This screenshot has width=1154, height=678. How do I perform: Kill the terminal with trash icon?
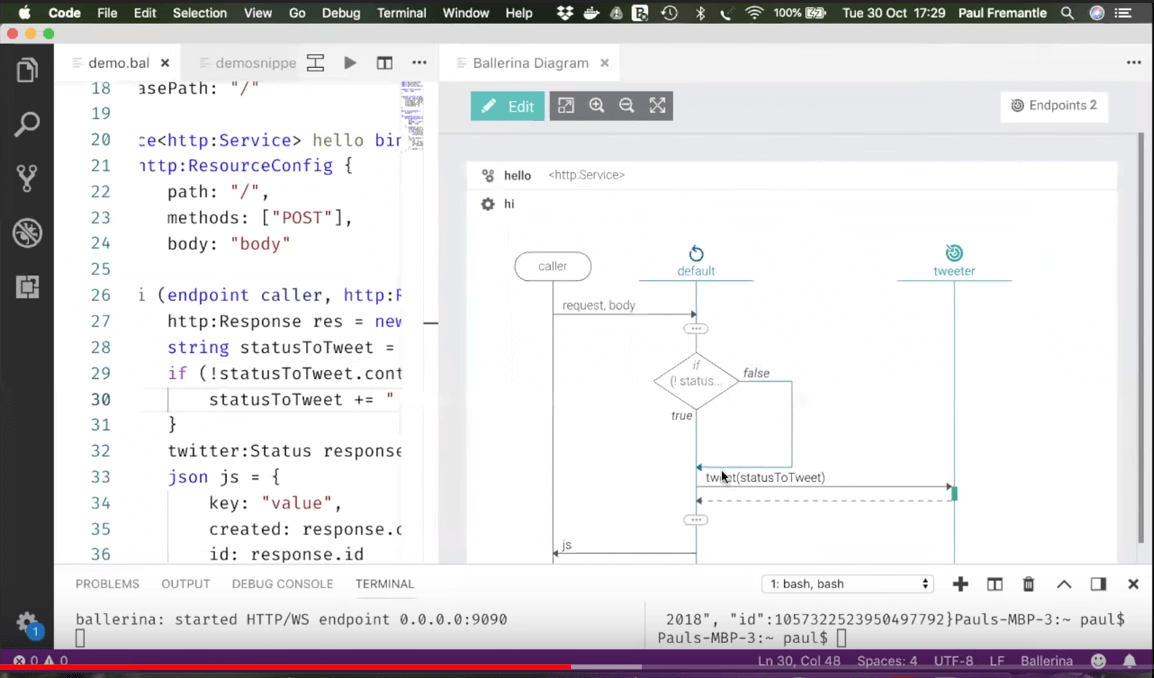(x=1028, y=585)
